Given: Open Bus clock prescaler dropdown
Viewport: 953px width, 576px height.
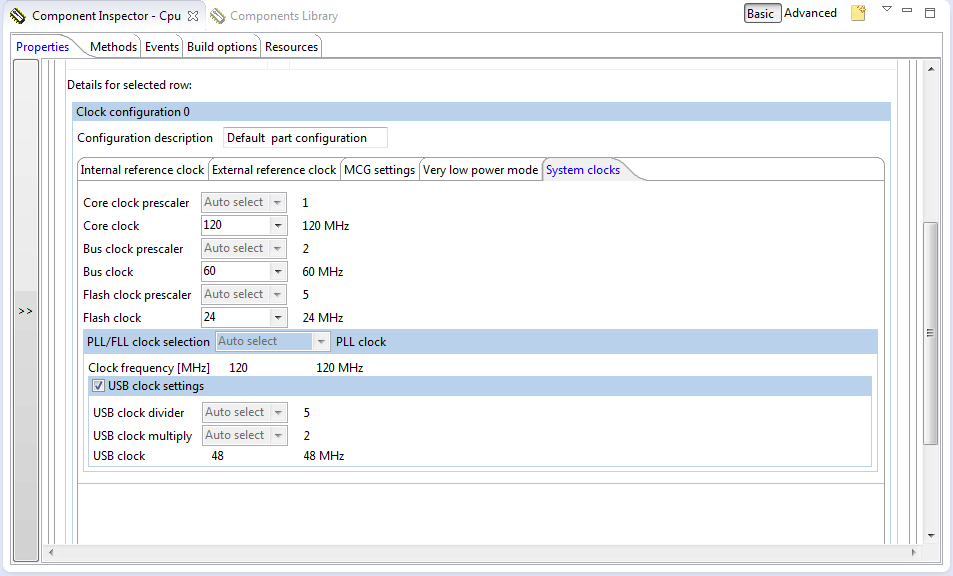Looking at the screenshot, I should (277, 249).
